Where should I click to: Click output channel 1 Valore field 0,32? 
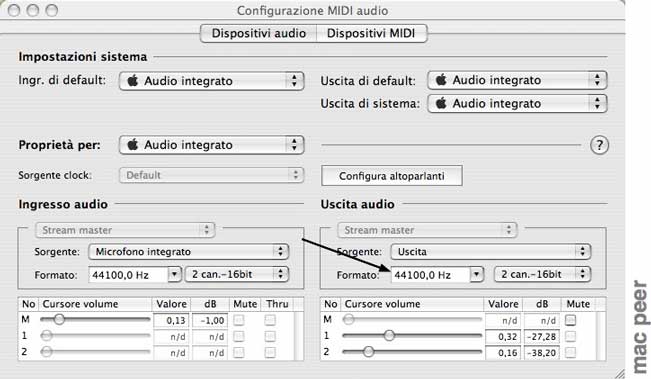[503, 337]
